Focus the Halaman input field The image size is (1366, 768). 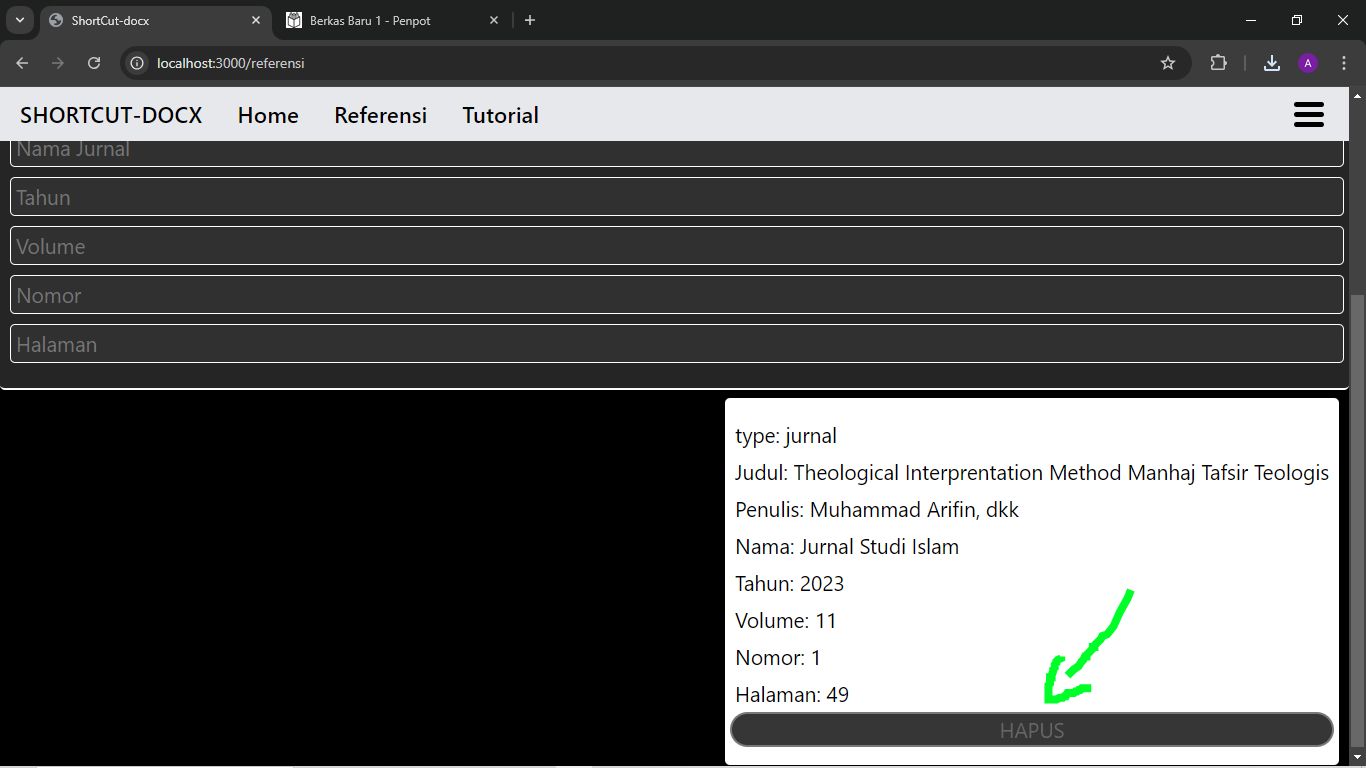tap(677, 344)
